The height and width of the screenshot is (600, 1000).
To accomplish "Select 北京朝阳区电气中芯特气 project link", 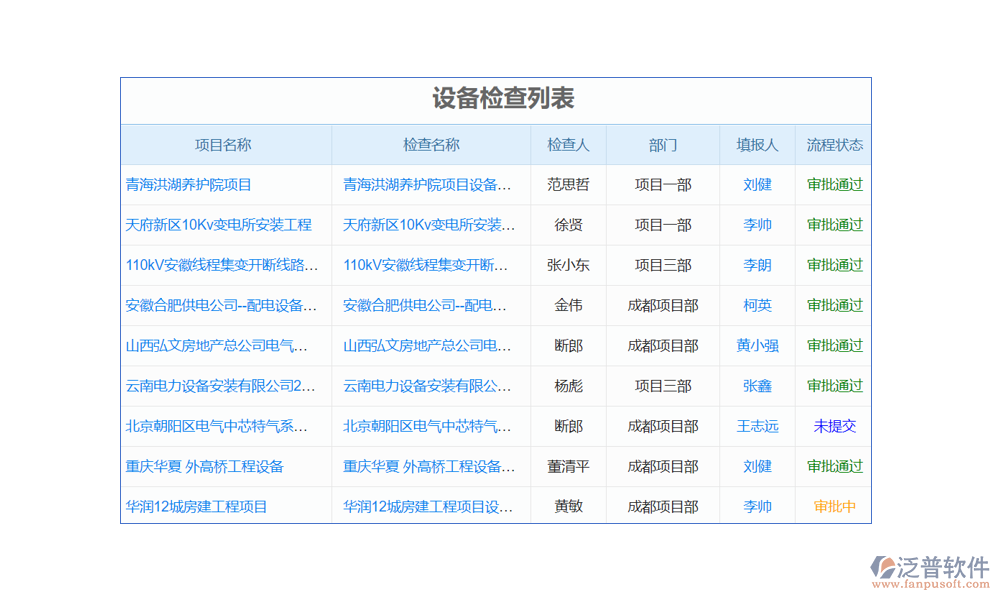I will pos(217,426).
